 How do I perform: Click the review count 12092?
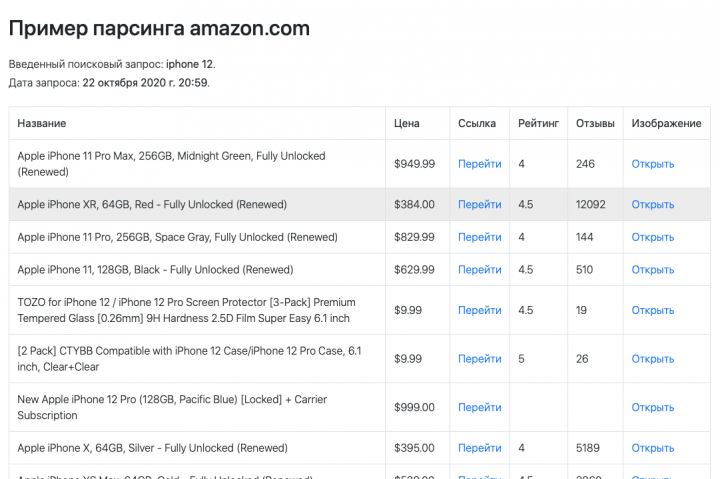pyautogui.click(x=591, y=204)
